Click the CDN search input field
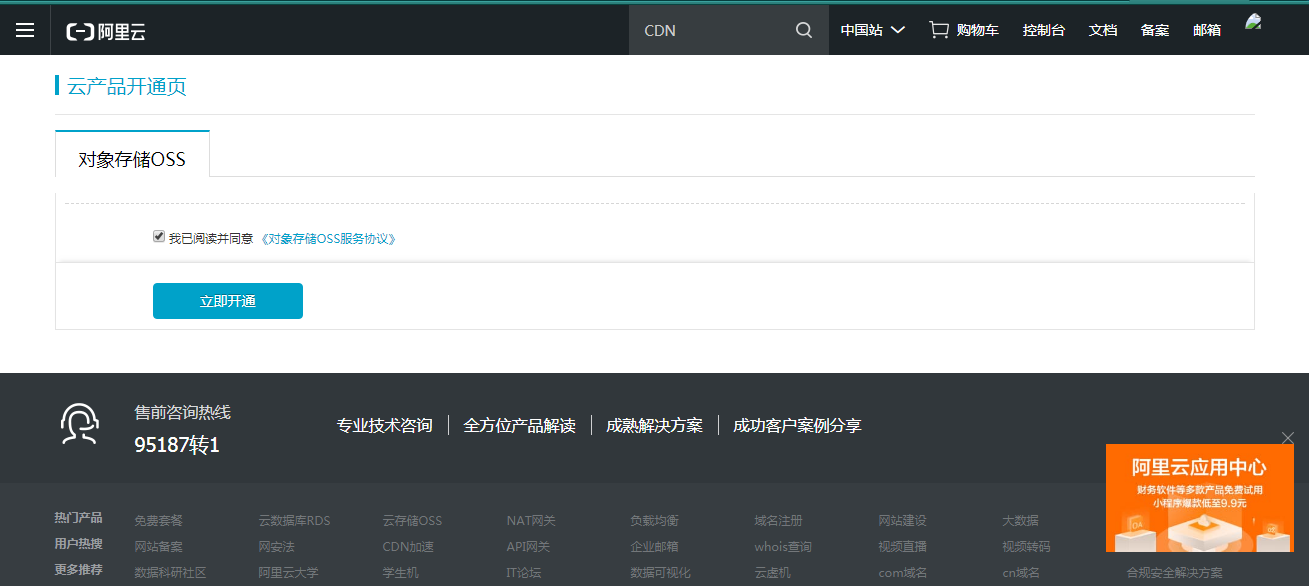 pos(712,30)
